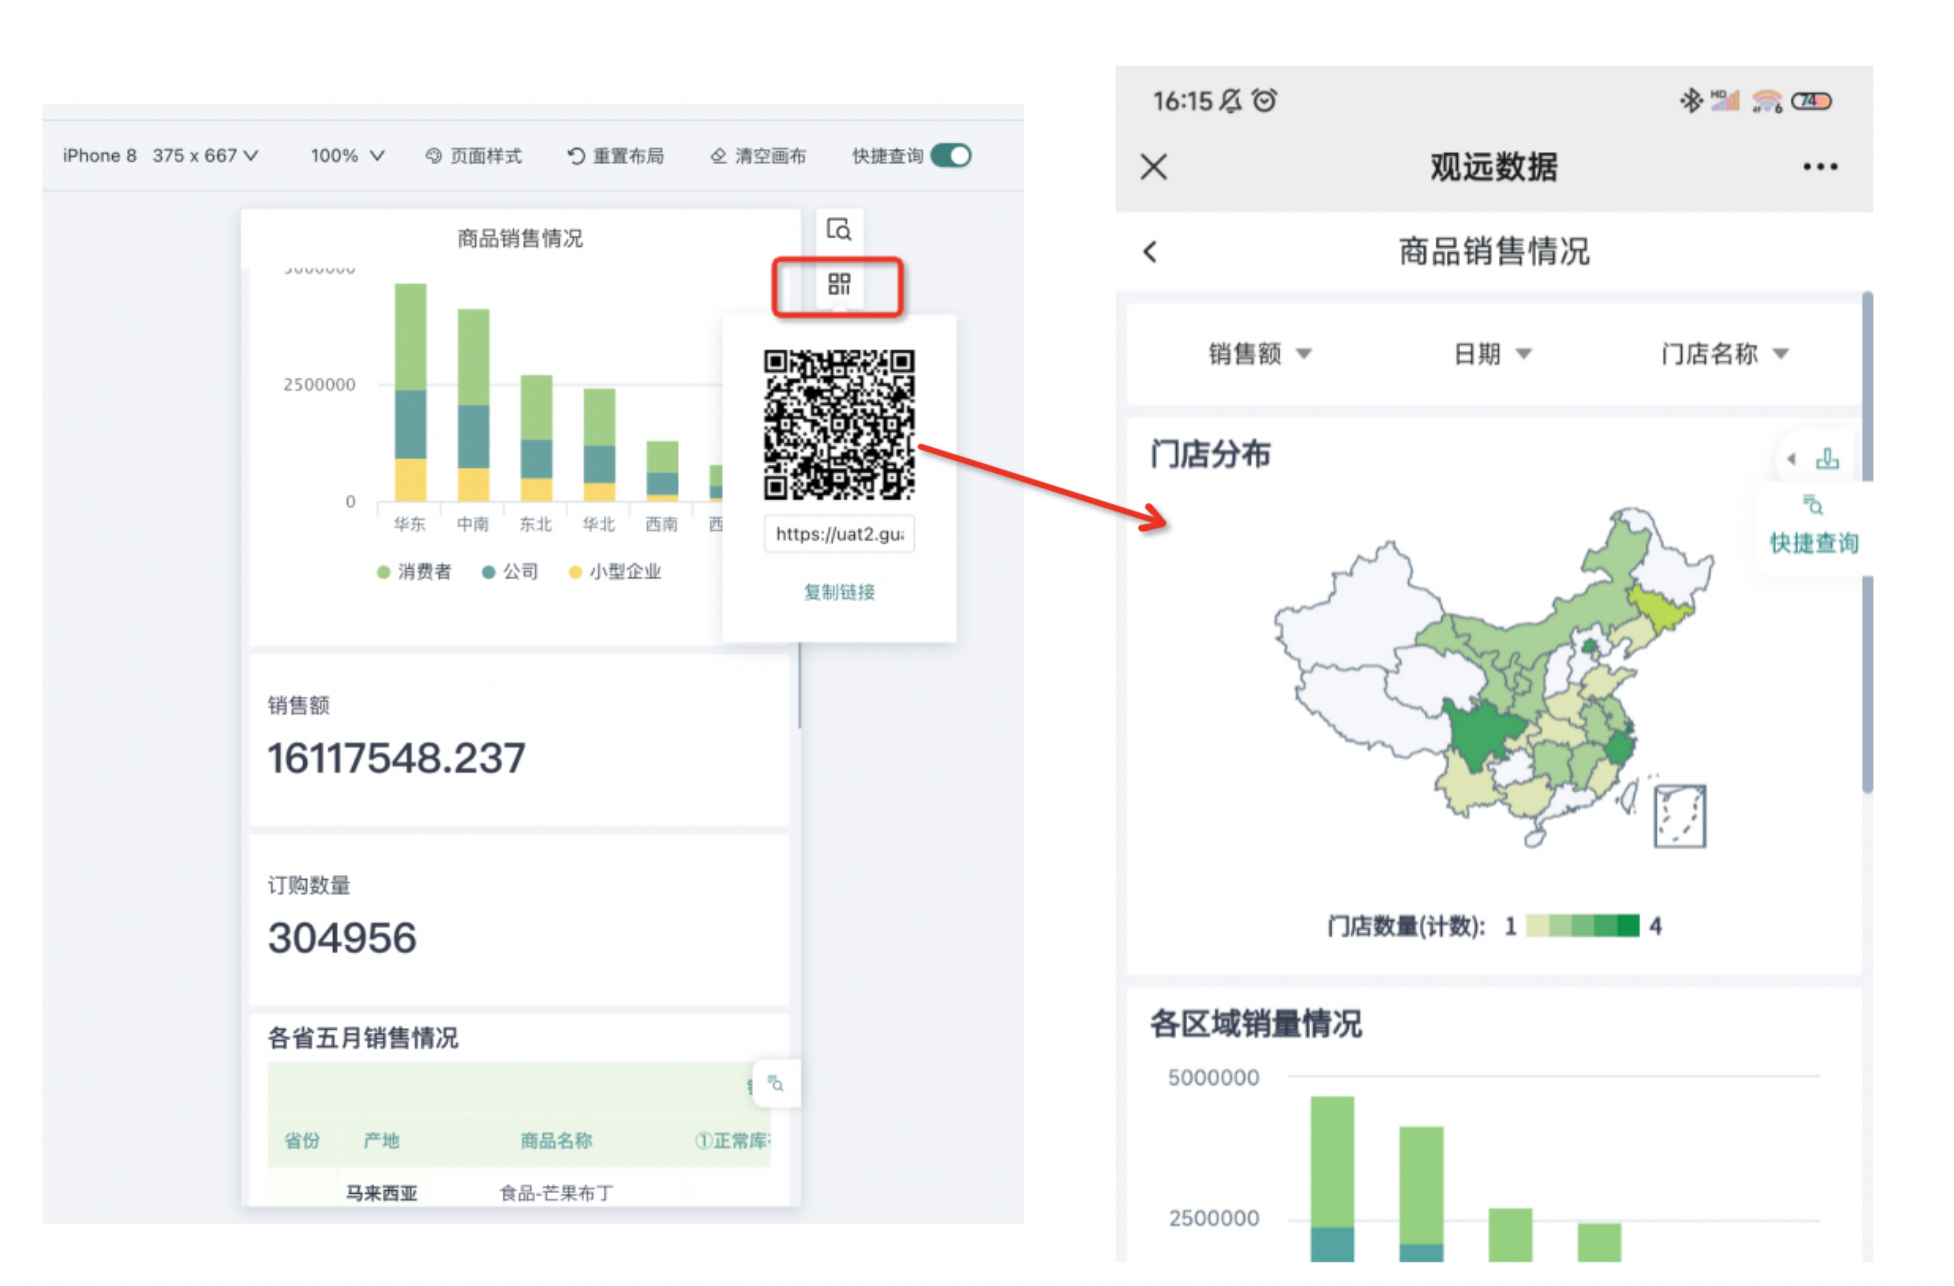Toggle the 公司 legend item
This screenshot has width=1954, height=1286.
pyautogui.click(x=510, y=572)
